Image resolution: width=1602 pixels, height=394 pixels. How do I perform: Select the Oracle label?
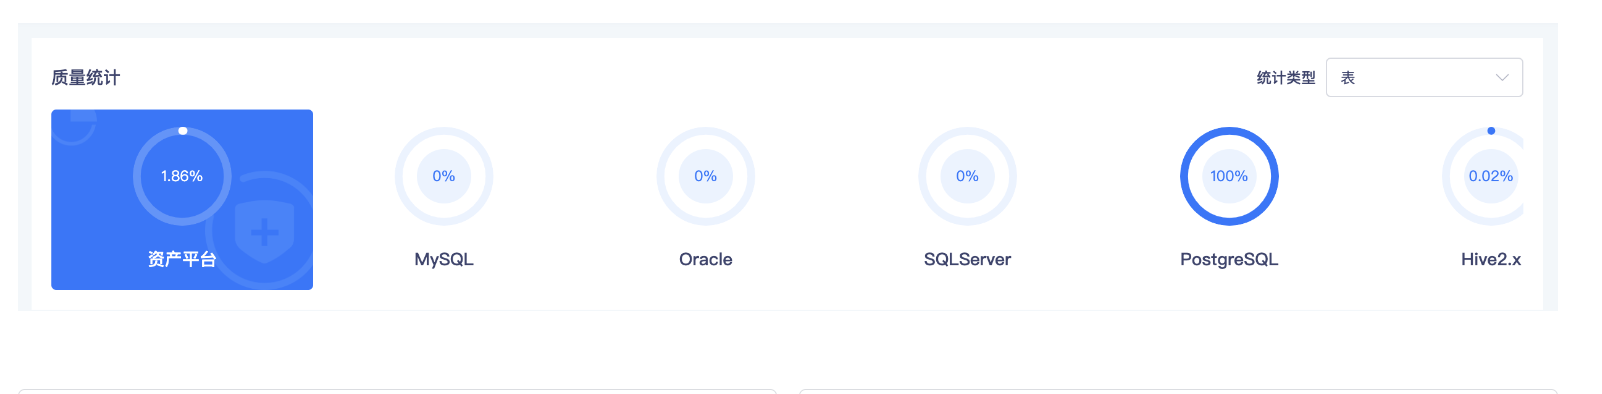[x=706, y=259]
